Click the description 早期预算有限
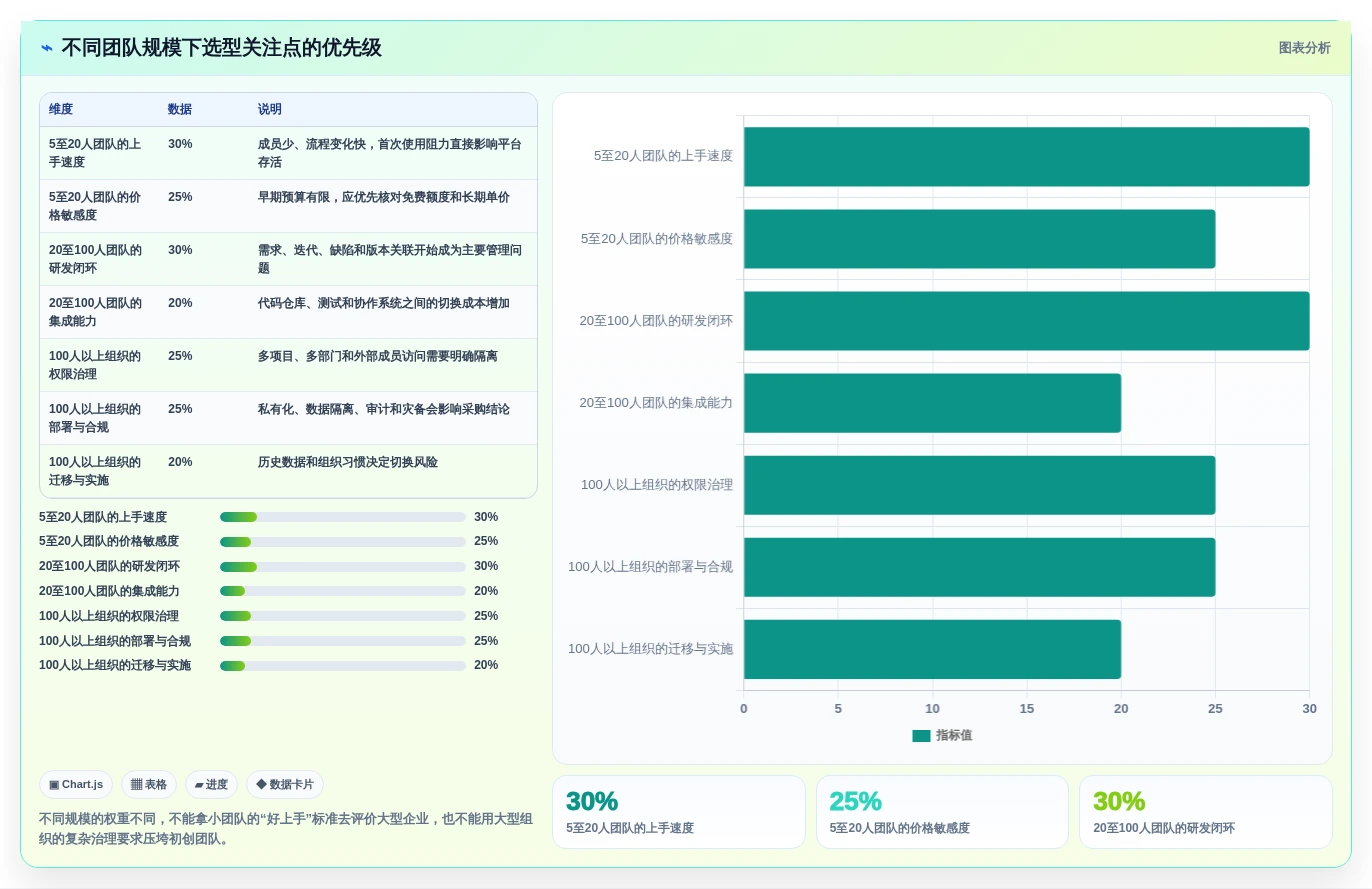This screenshot has width=1372, height=889. click(x=384, y=197)
